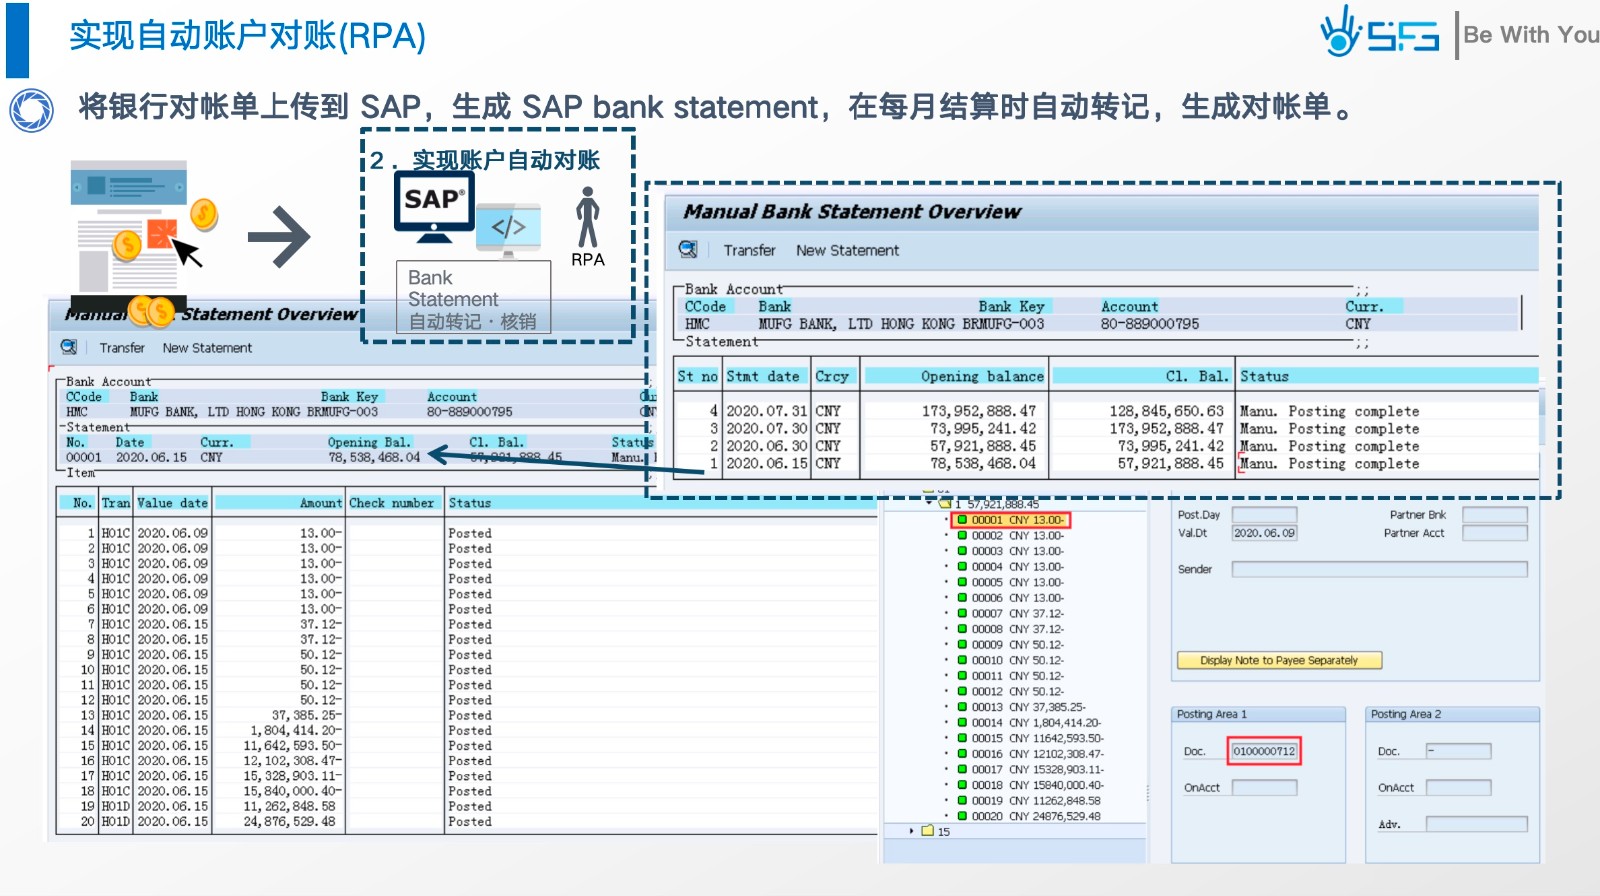Click Transfer in the right overview toolbar

749,250
